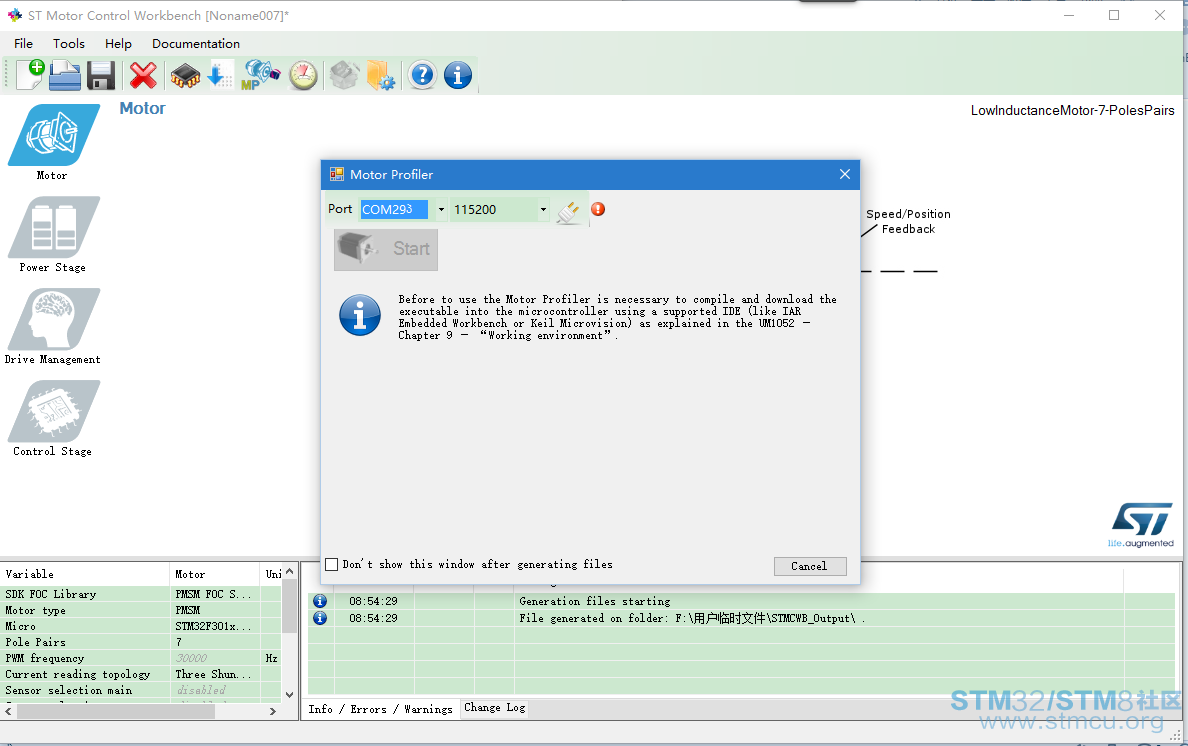
Task: Enable 'Don't show this window after generating files'
Action: 332,564
